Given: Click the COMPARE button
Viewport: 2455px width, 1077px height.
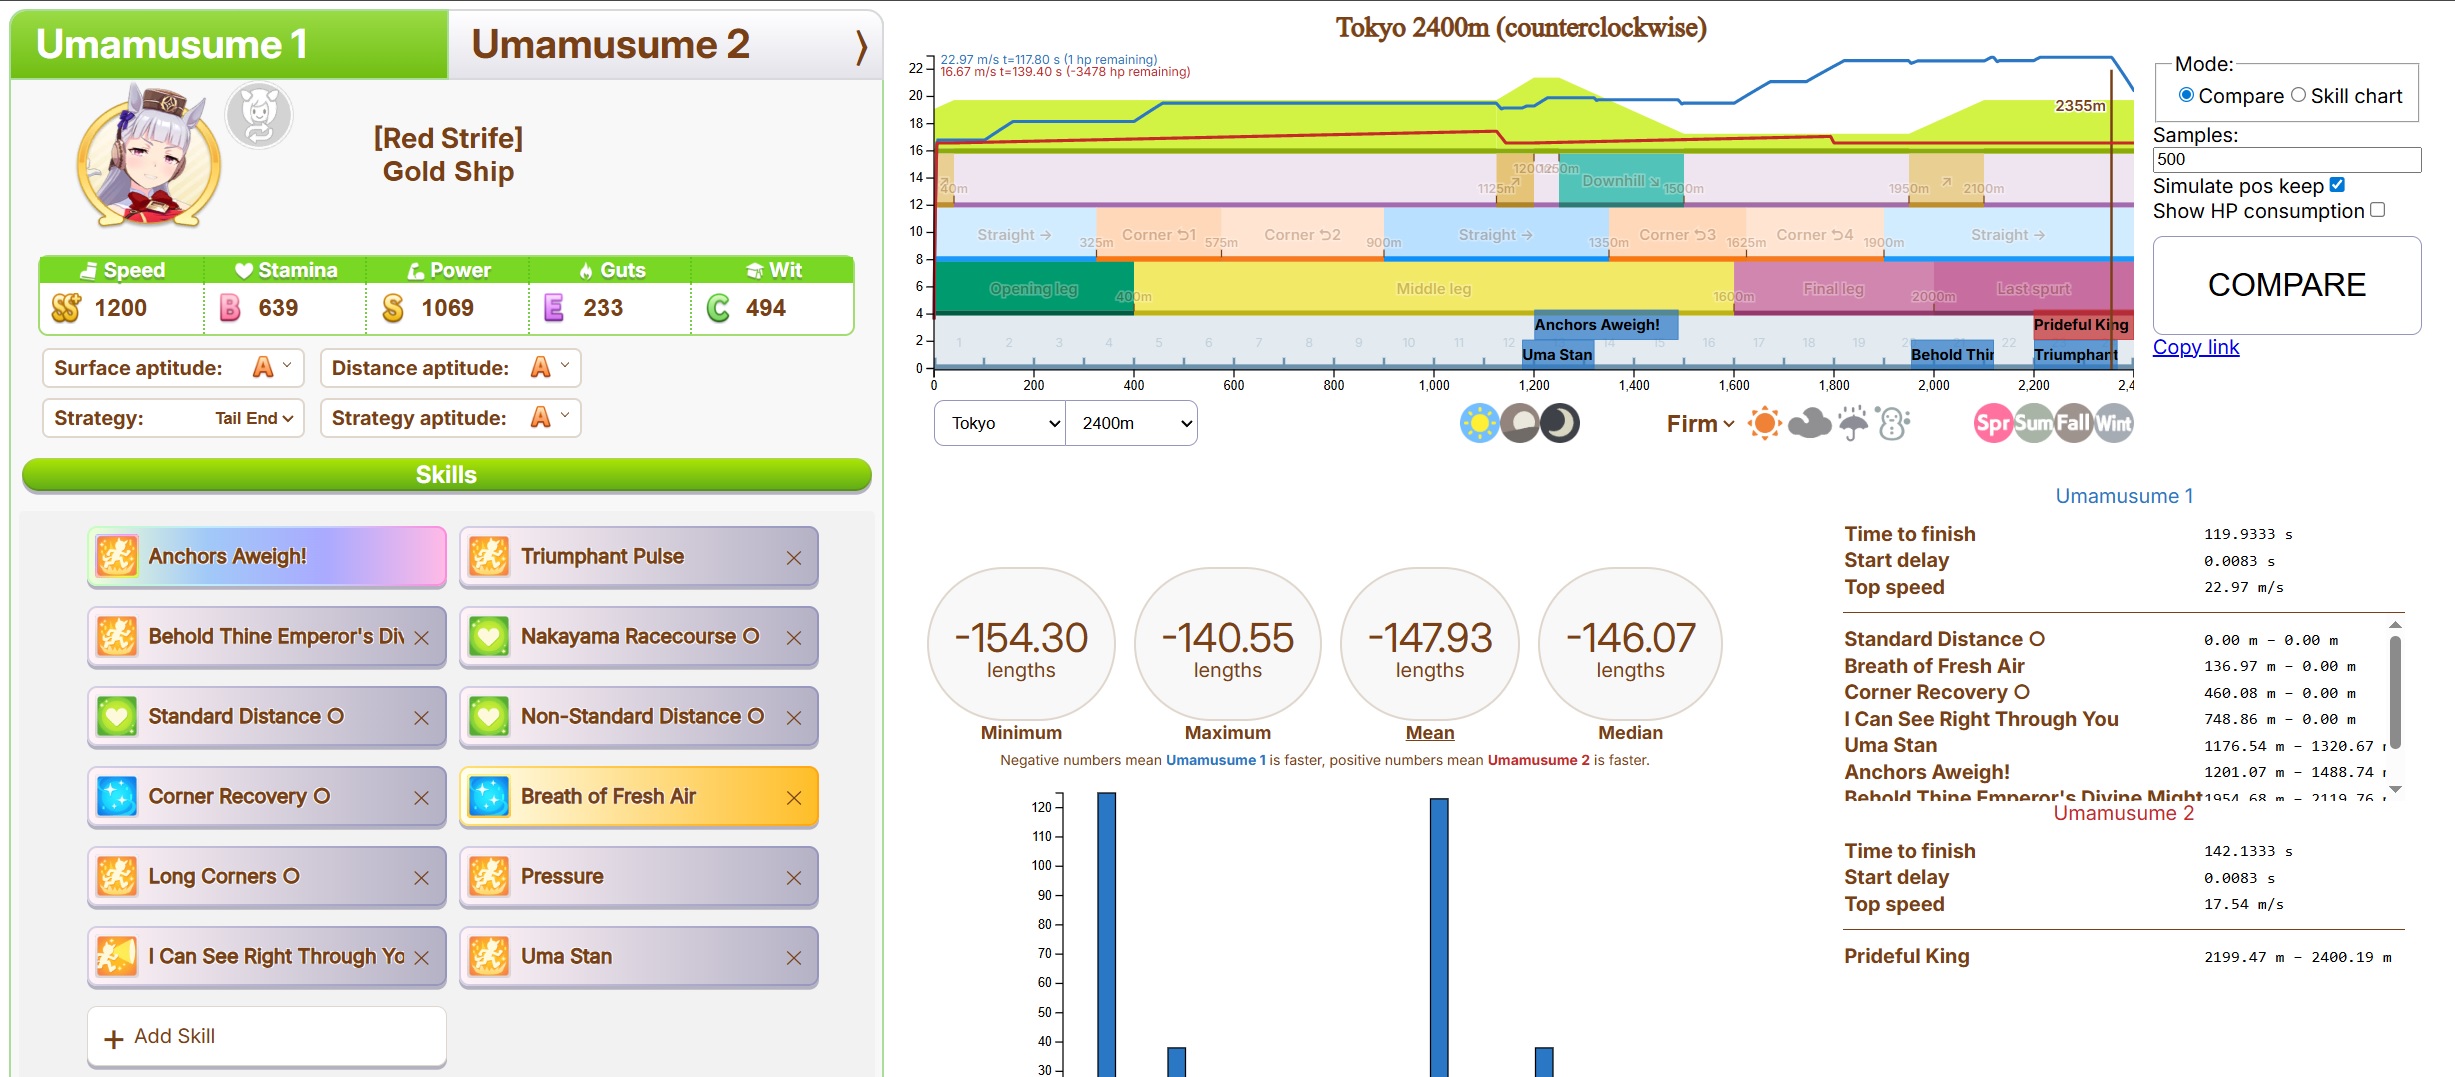Looking at the screenshot, I should [x=2287, y=285].
